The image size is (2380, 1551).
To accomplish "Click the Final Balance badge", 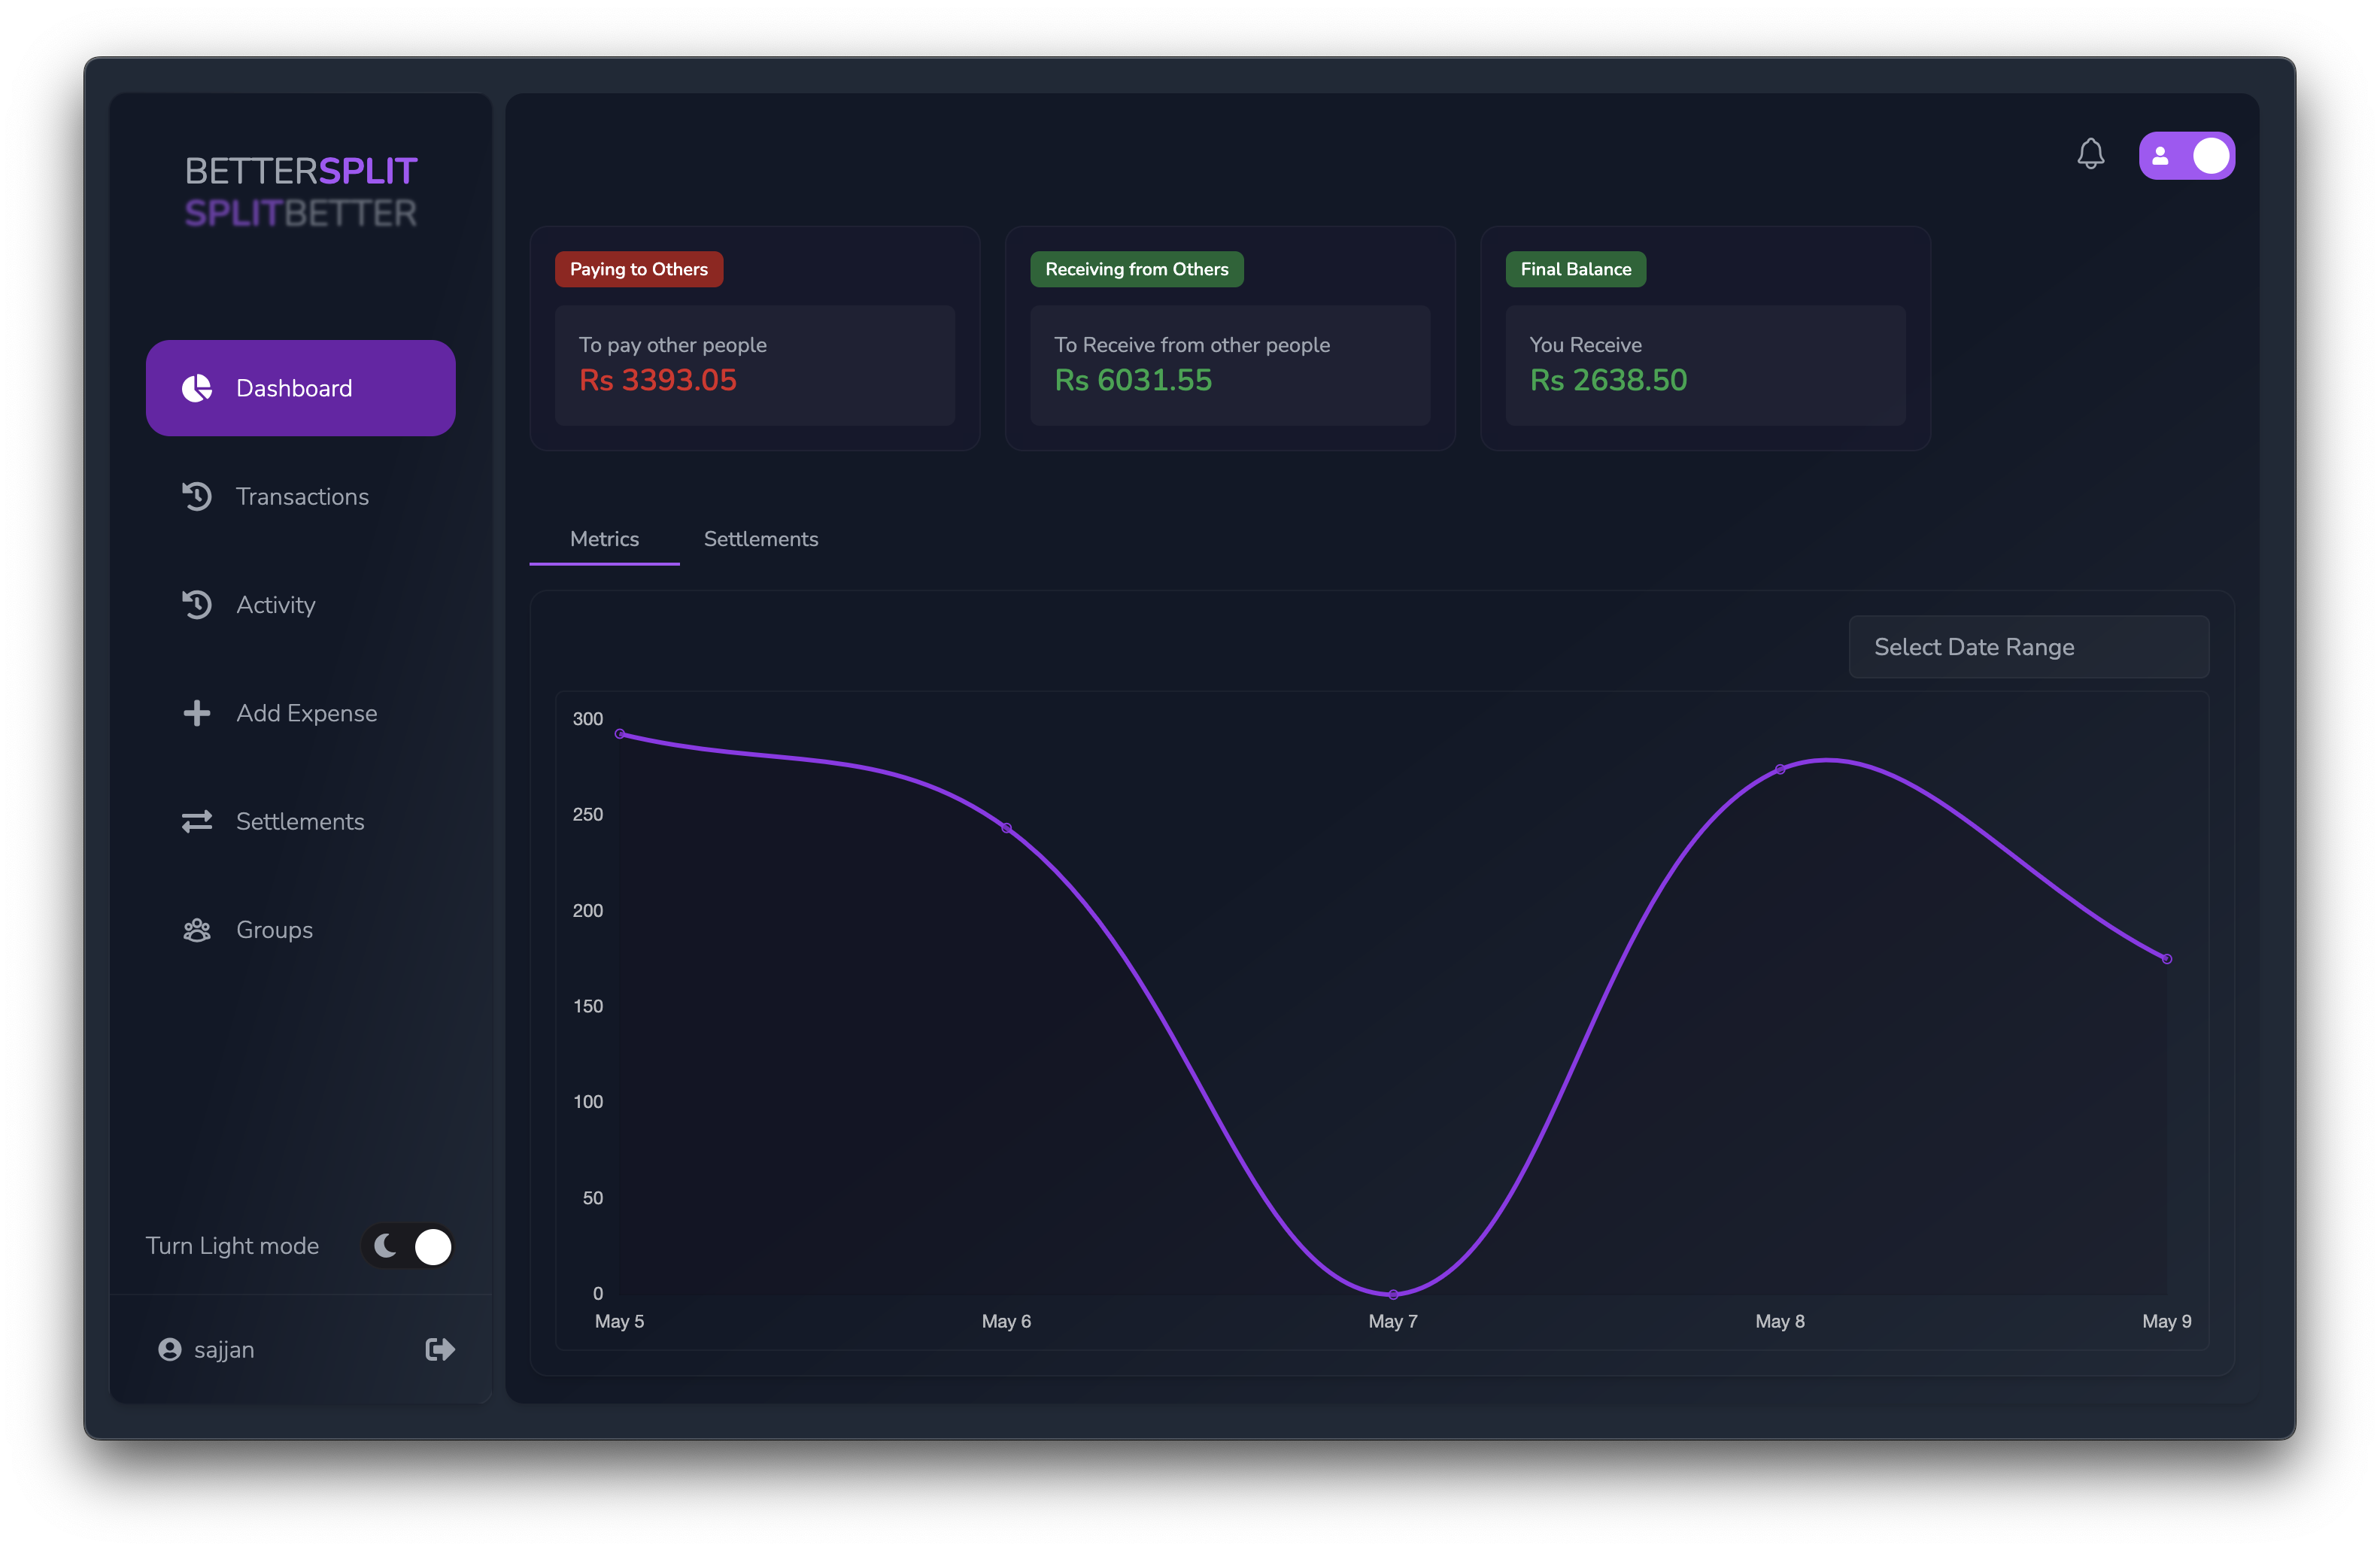I will (x=1575, y=269).
